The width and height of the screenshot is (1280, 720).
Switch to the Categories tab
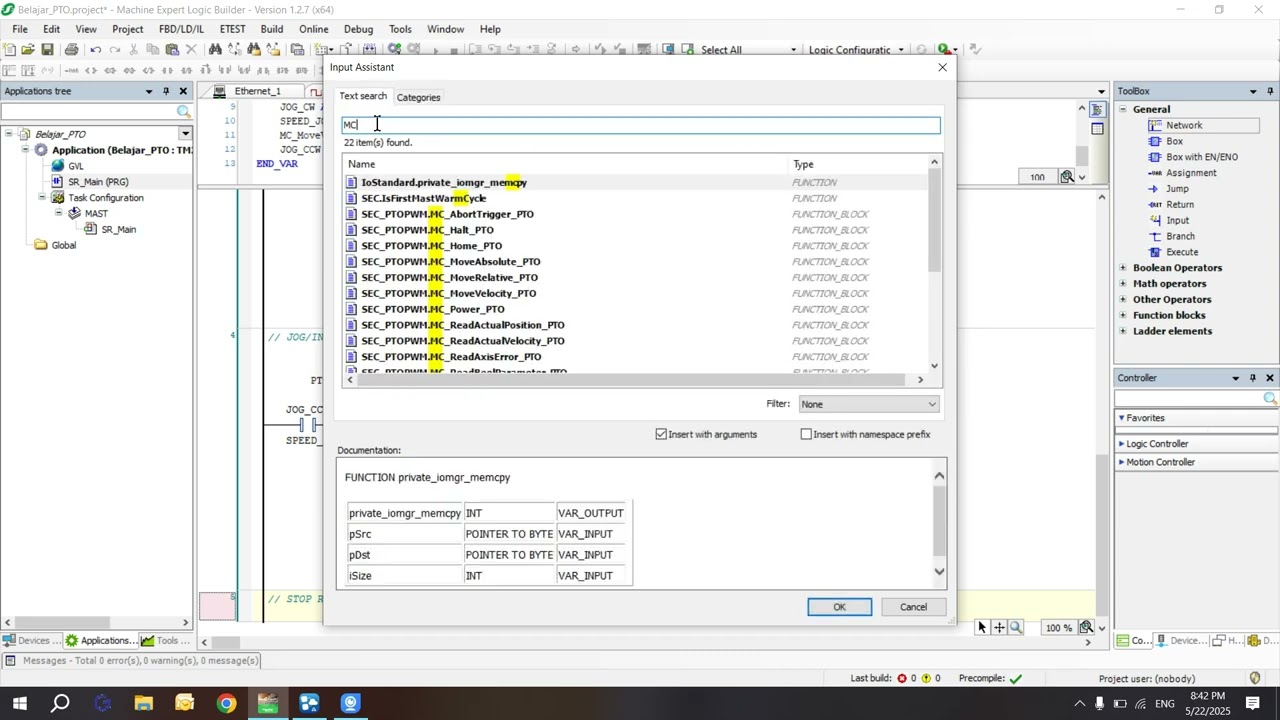(x=418, y=98)
